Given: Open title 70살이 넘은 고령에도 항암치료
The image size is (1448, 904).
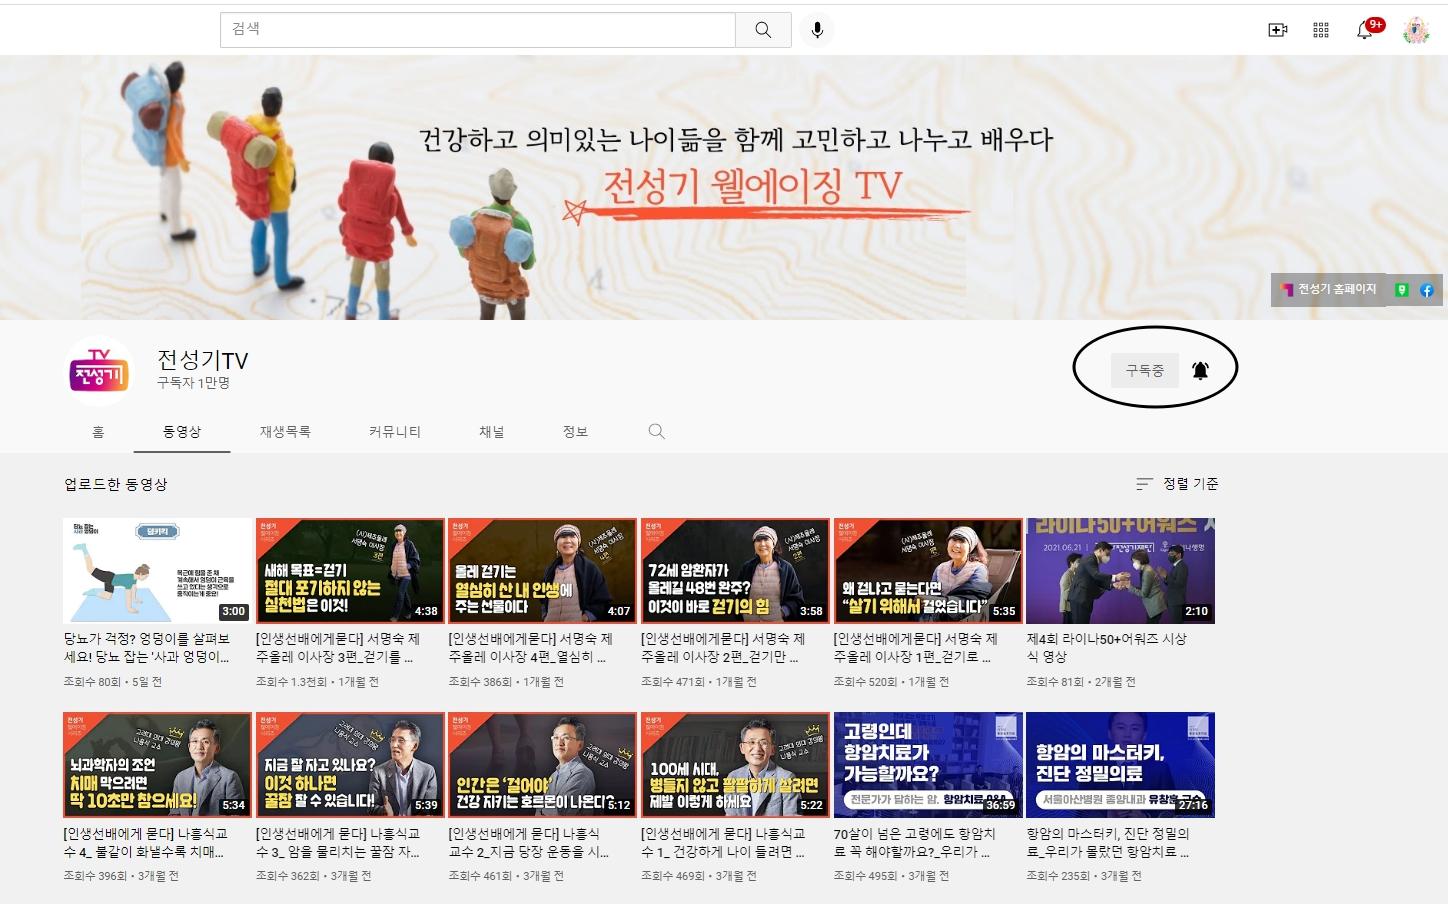Looking at the screenshot, I should click(915, 842).
